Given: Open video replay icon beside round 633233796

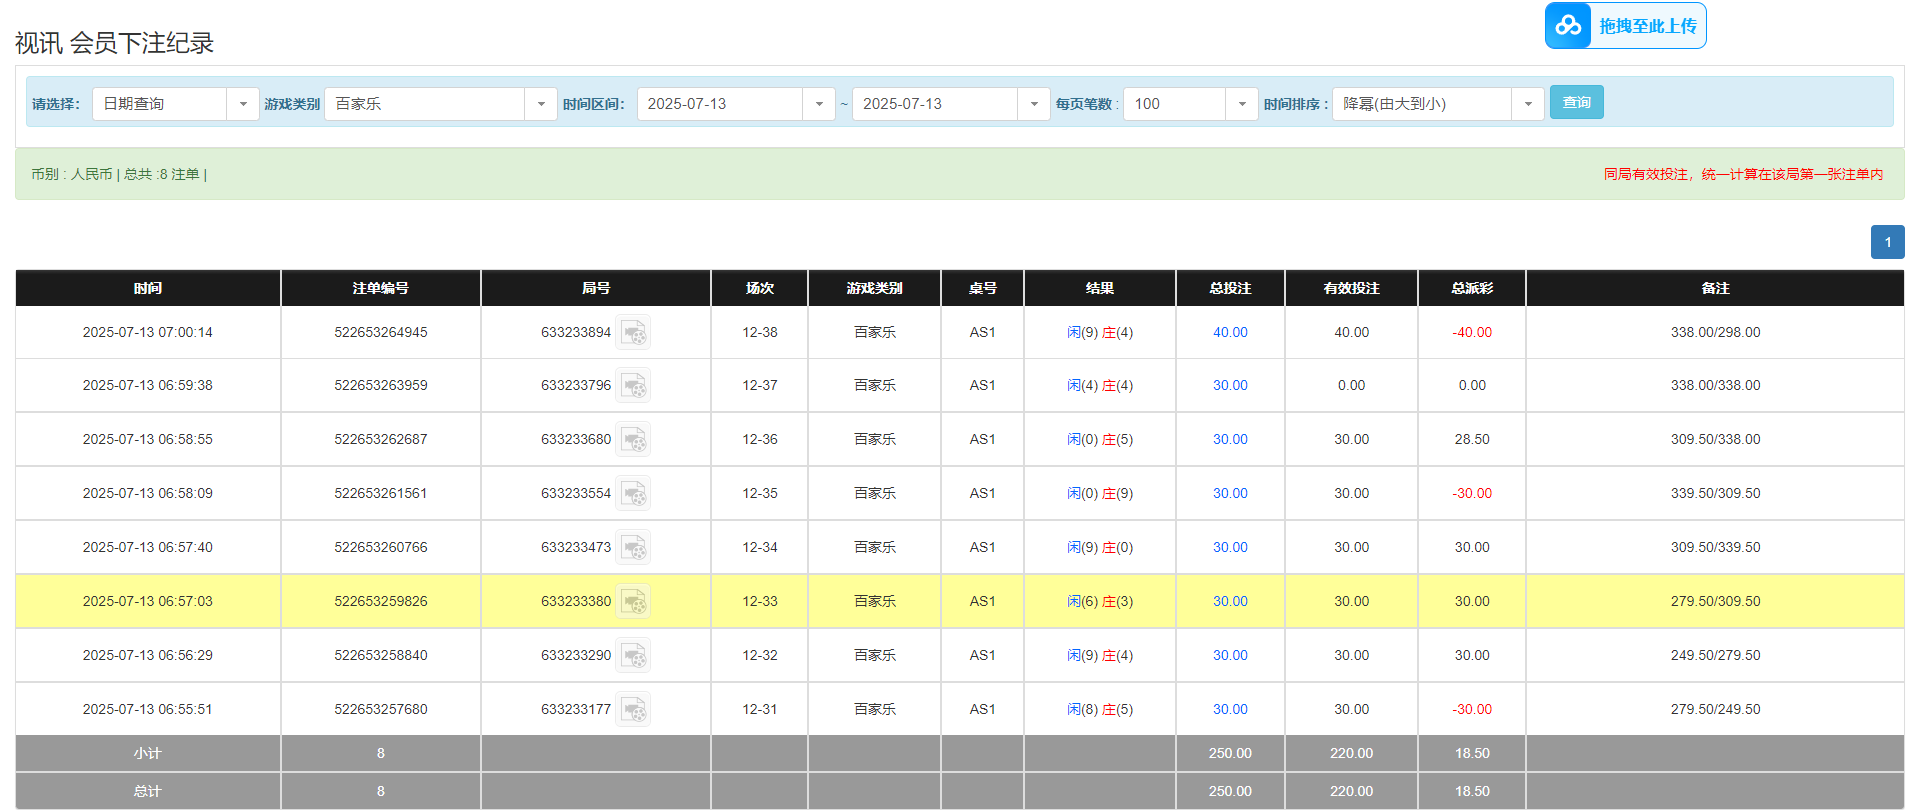Looking at the screenshot, I should 633,386.
